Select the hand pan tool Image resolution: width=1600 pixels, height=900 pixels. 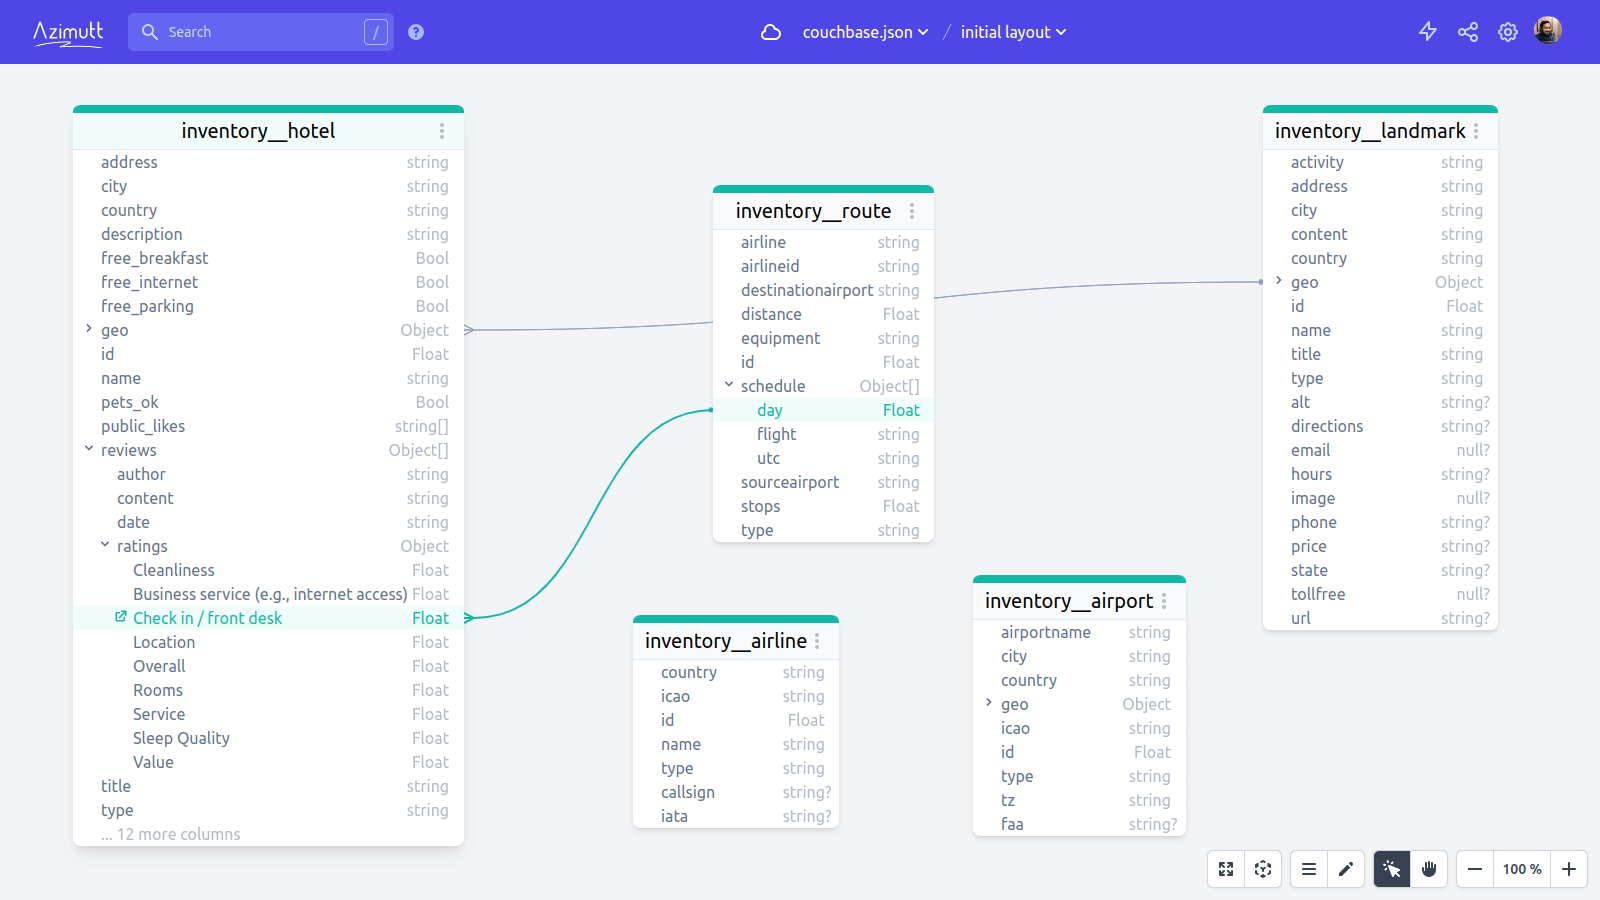click(x=1428, y=869)
